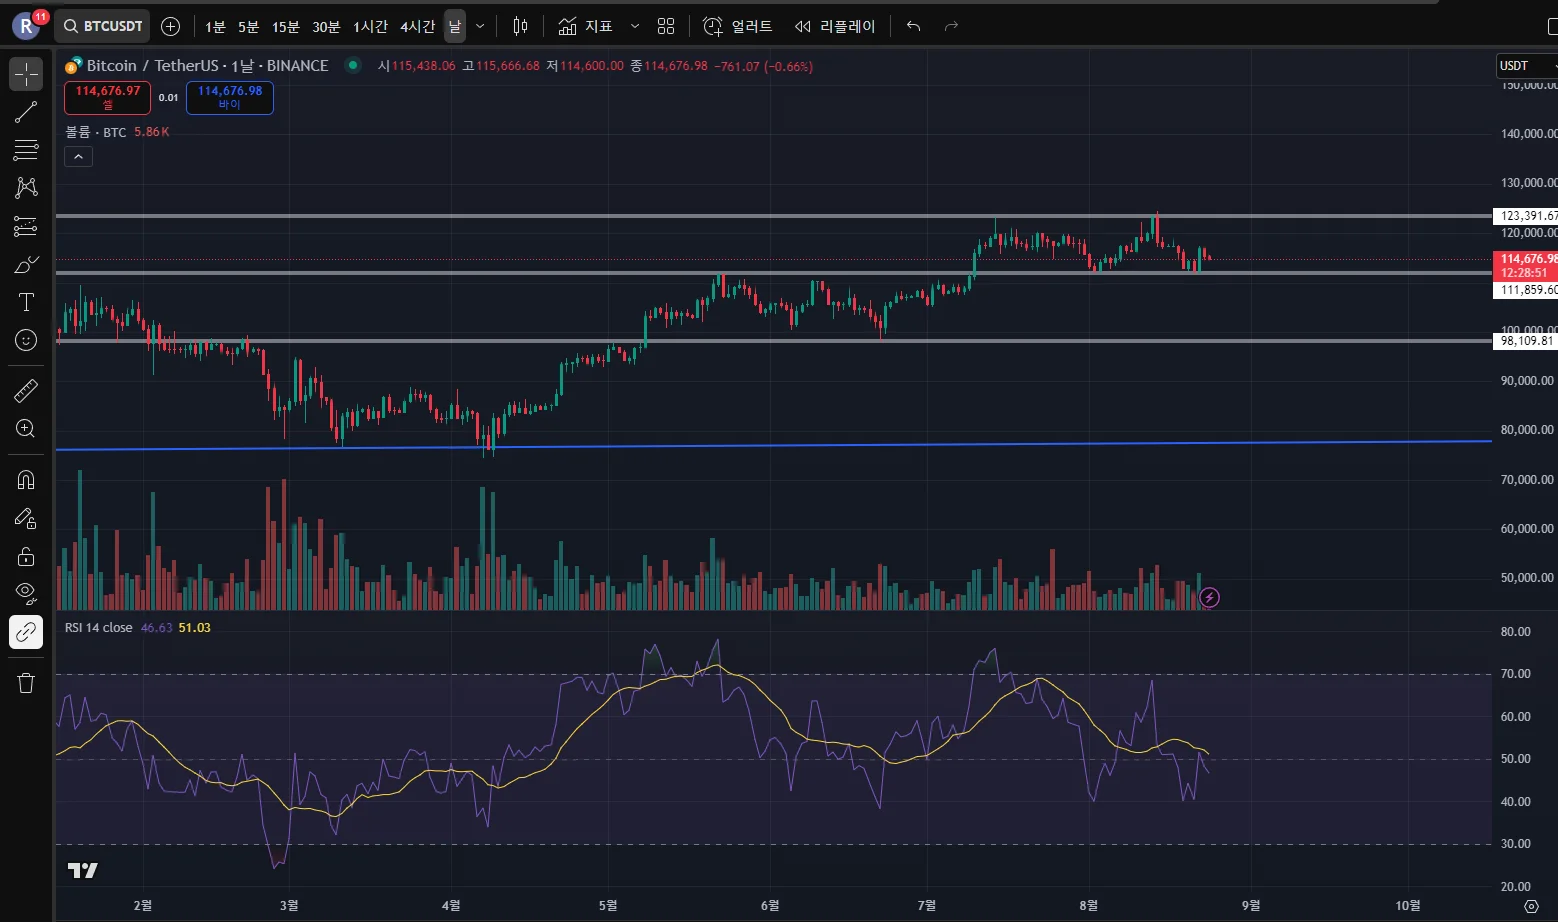Undo the last chart action
Image resolution: width=1558 pixels, height=922 pixels.
point(913,26)
